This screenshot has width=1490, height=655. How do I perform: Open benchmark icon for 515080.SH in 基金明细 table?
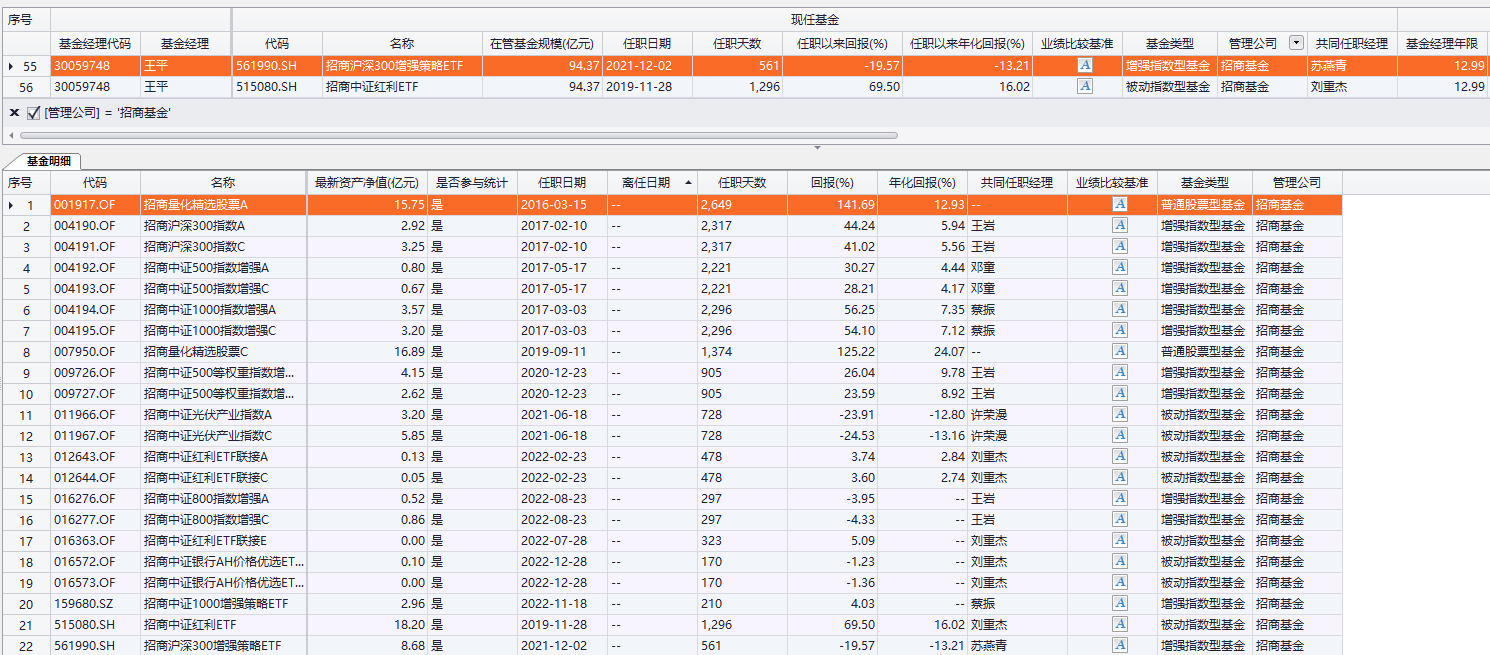pos(1120,624)
